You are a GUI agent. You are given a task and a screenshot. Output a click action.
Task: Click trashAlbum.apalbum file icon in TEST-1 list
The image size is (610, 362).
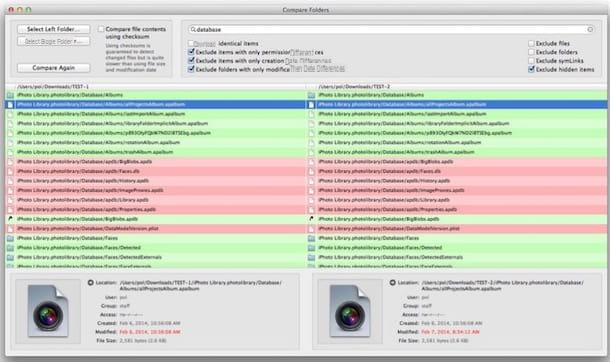(x=10, y=152)
